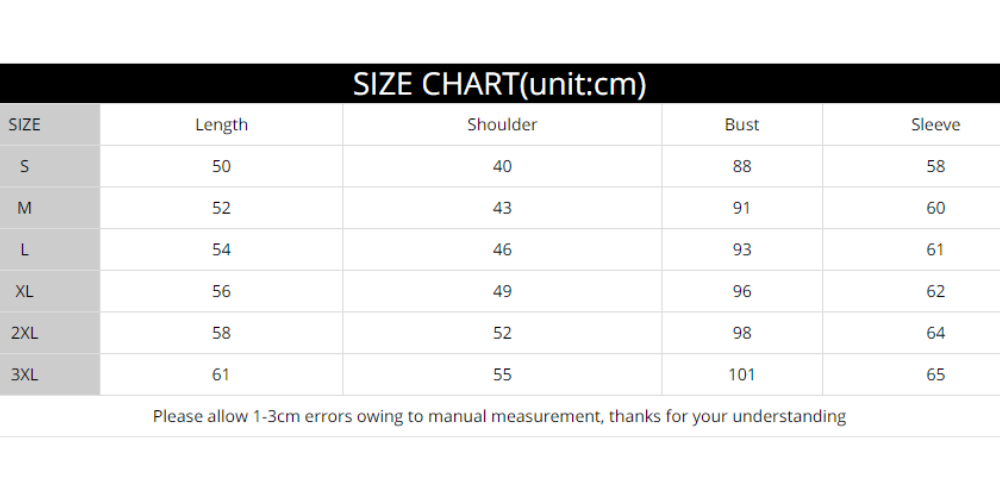1000x500 pixels.
Task: Click the Shoulder column header
Action: tap(502, 125)
